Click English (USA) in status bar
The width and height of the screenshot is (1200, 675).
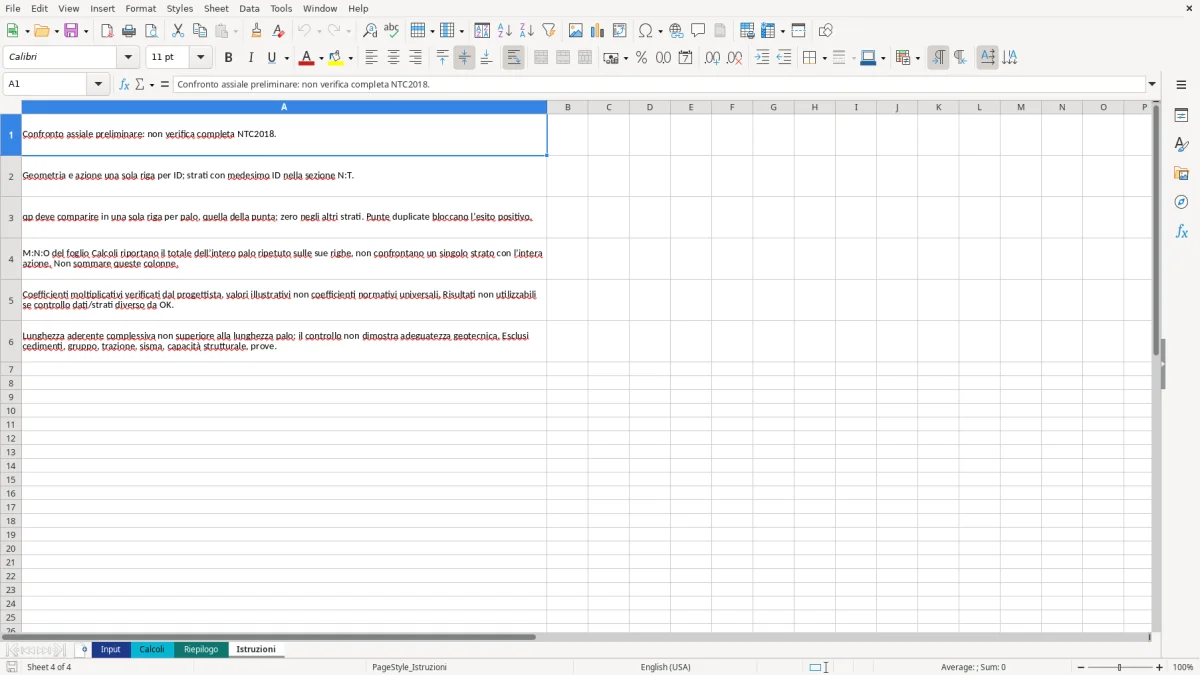(x=665, y=667)
